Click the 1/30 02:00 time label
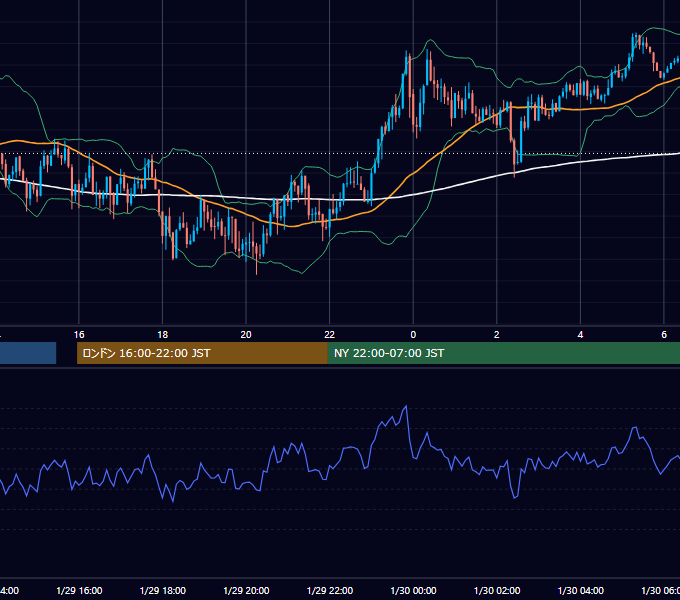The height and width of the screenshot is (600, 680). (497, 590)
